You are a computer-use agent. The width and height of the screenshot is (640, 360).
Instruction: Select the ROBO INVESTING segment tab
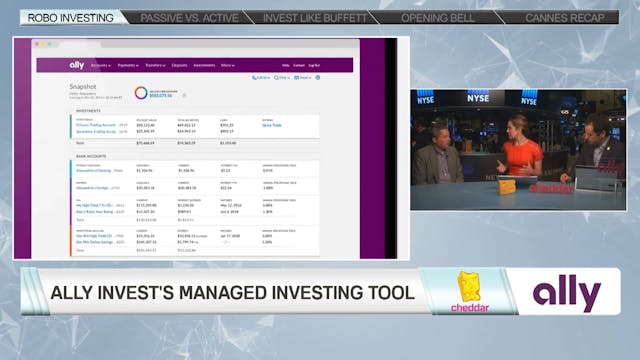click(x=71, y=18)
